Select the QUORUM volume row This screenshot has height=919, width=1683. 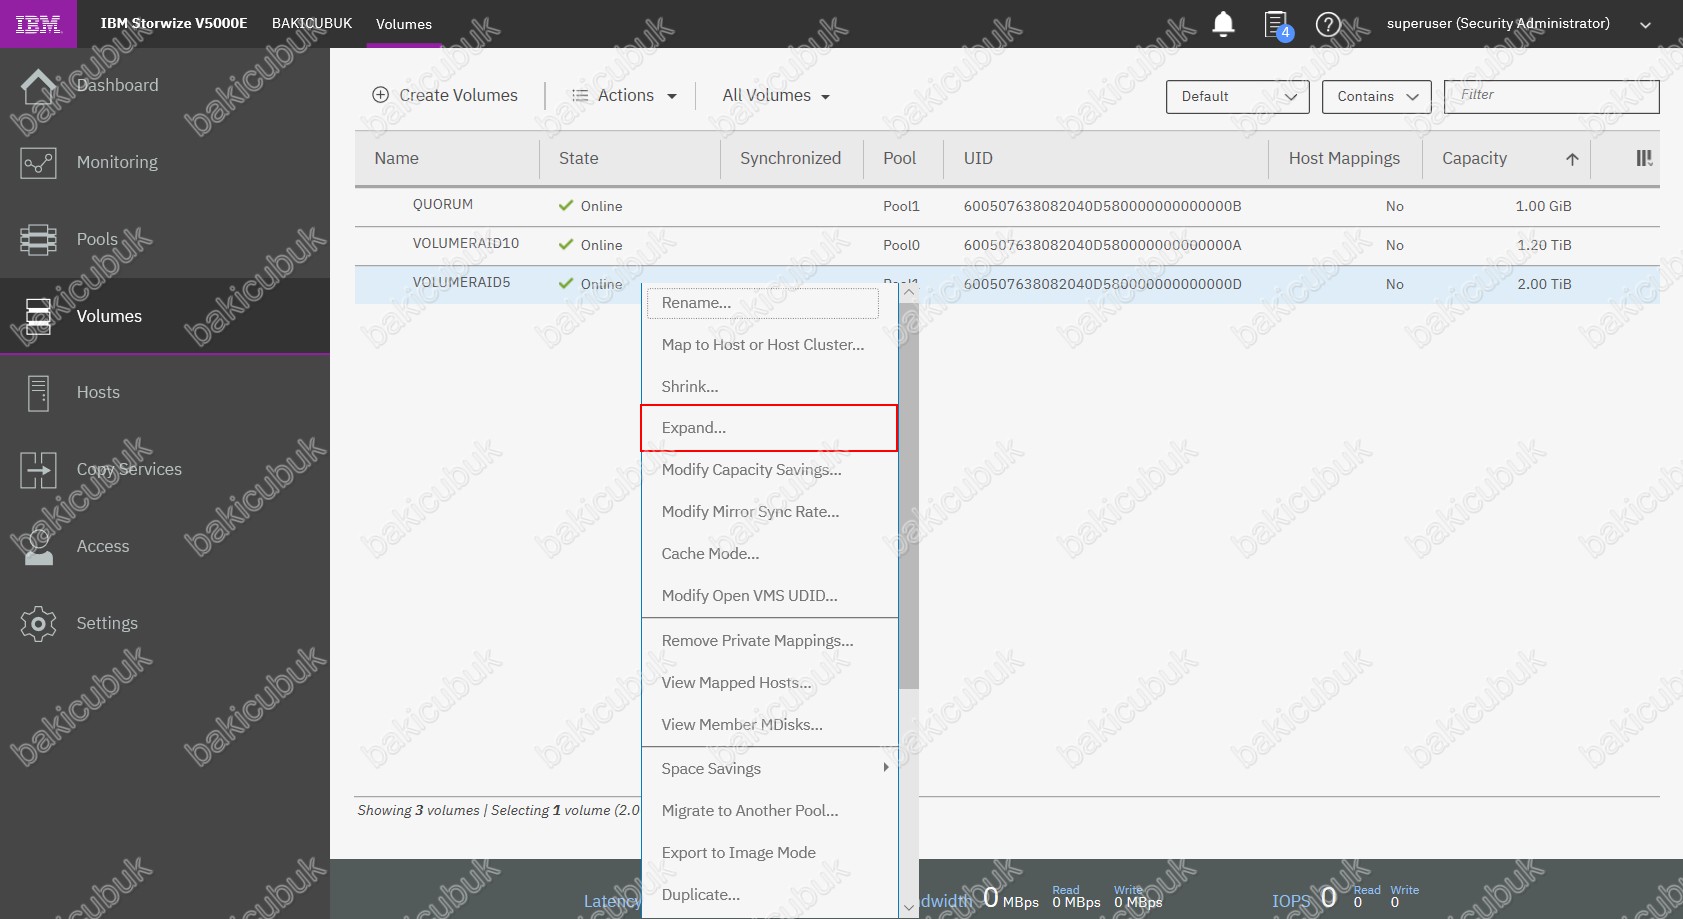[1007, 206]
